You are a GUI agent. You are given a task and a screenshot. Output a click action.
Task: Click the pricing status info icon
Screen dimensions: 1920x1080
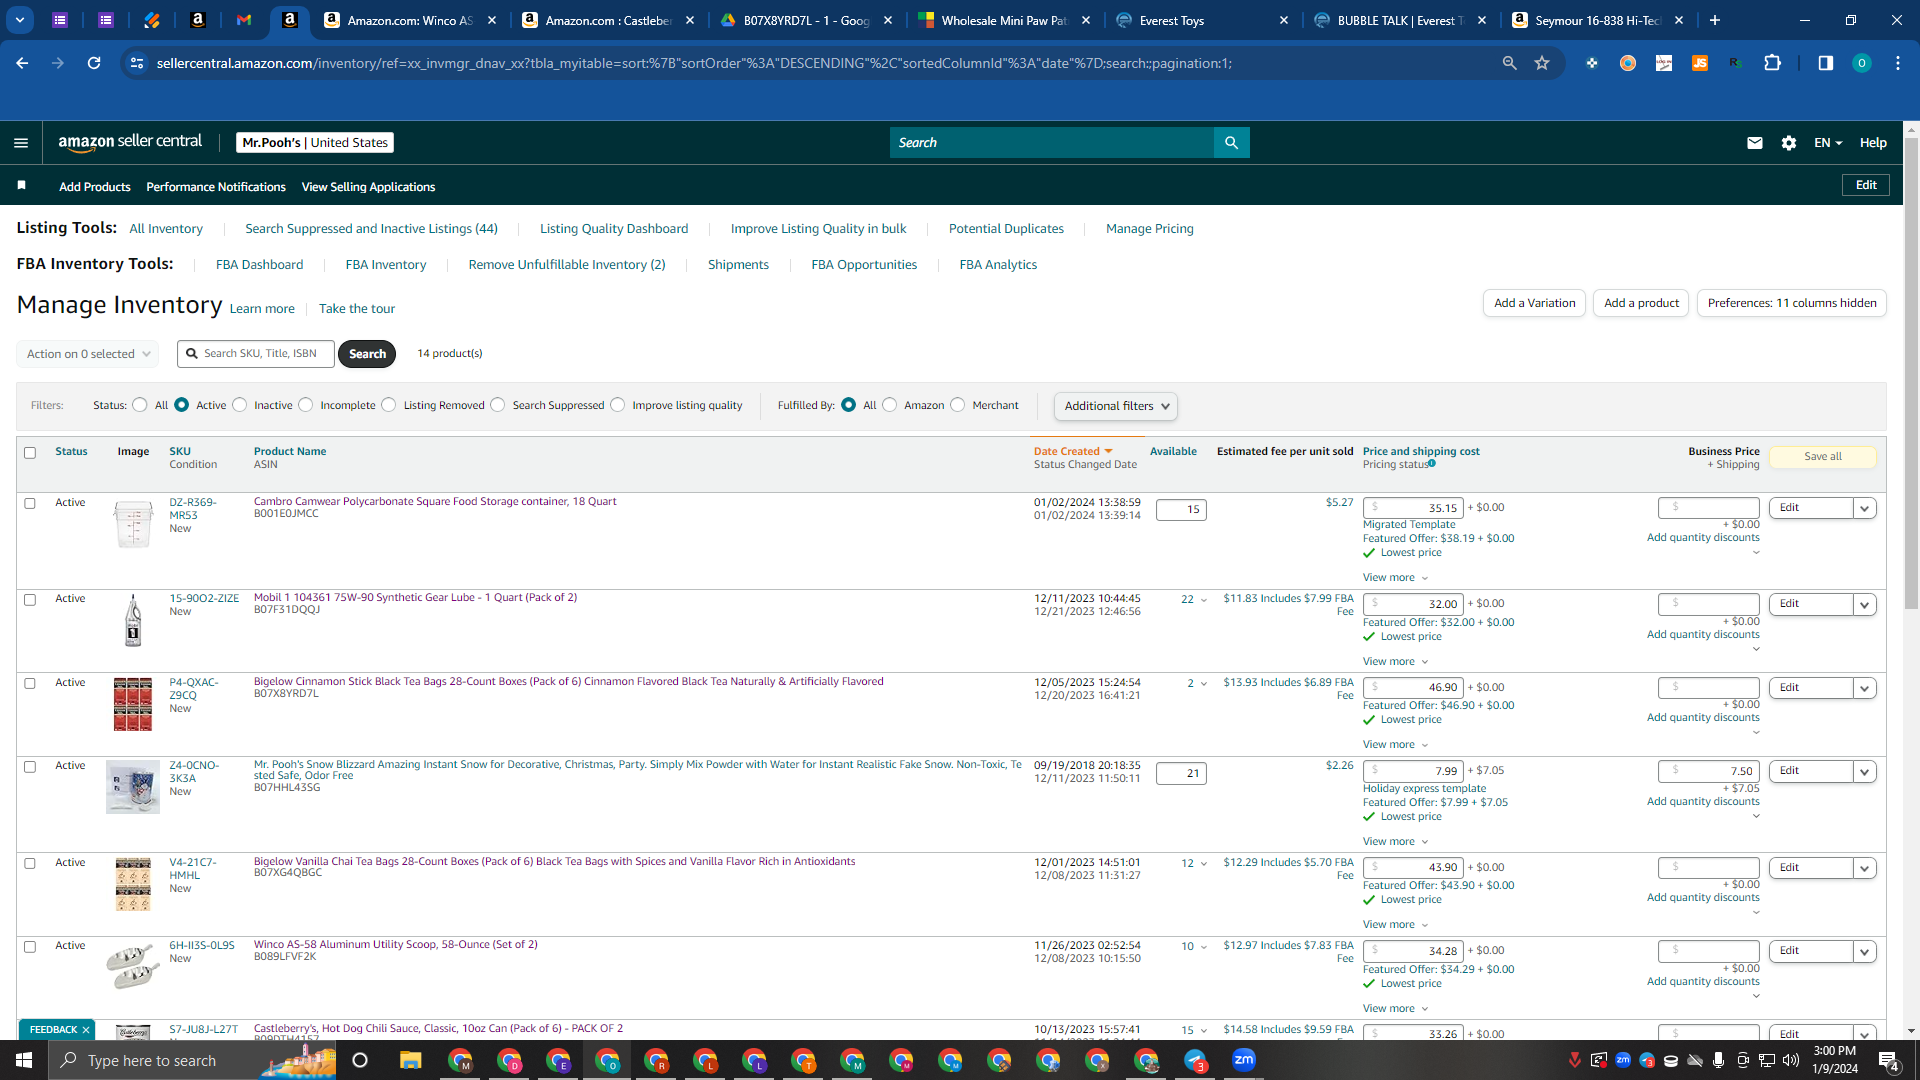pyautogui.click(x=1432, y=464)
